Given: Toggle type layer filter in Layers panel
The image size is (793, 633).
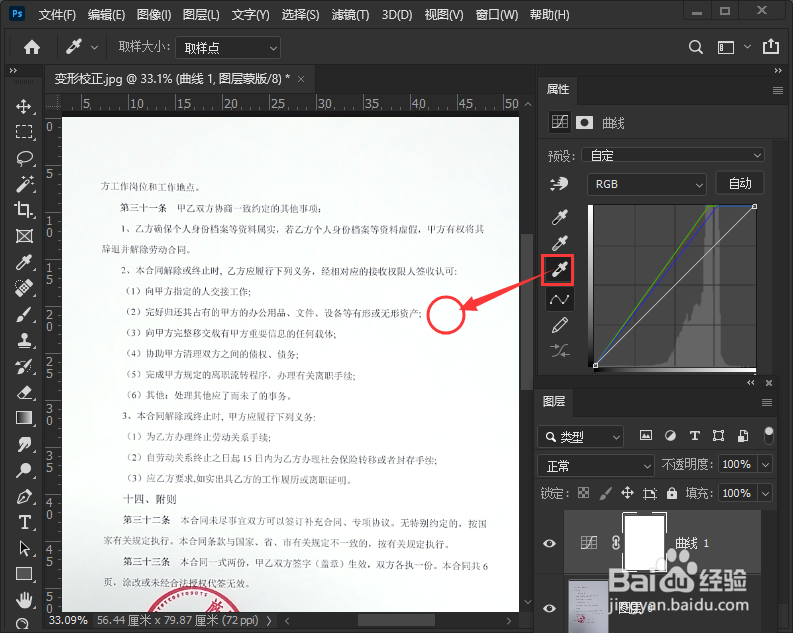Looking at the screenshot, I should point(695,436).
